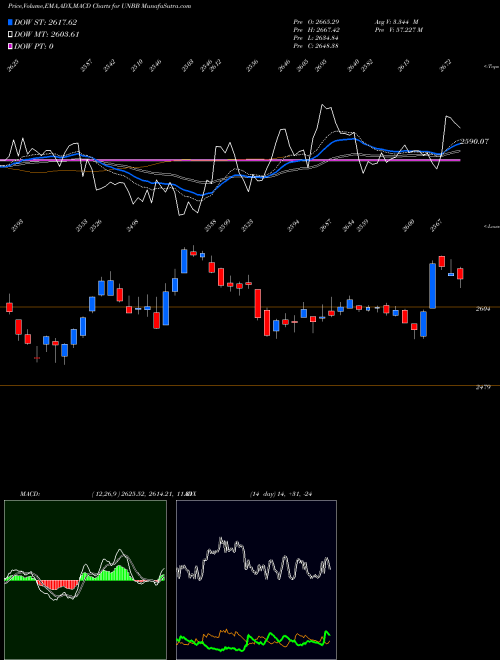Click the blue DOW ST legend swatch

click(x=11, y=22)
